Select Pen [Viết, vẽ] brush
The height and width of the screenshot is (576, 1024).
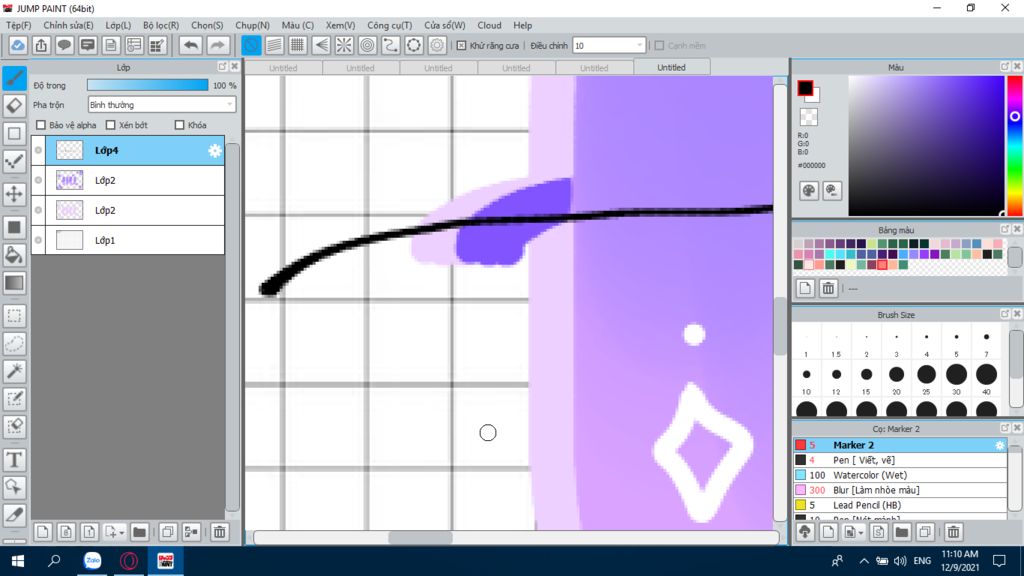[x=900, y=460]
